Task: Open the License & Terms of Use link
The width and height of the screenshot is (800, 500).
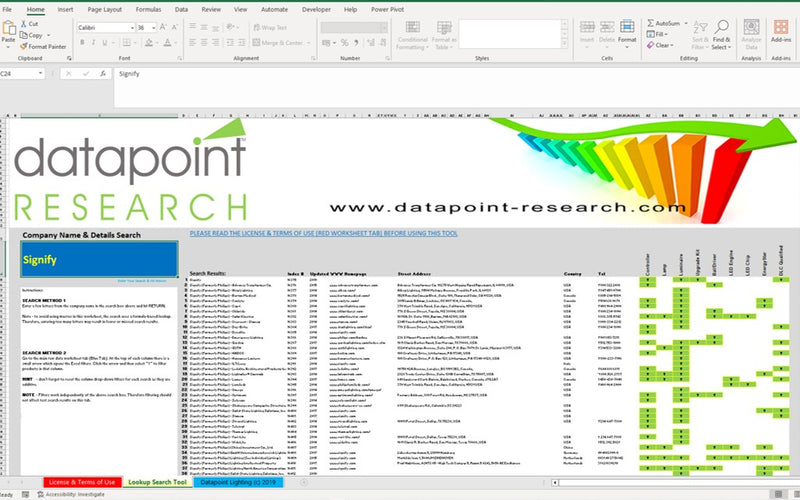Action: click(x=323, y=233)
